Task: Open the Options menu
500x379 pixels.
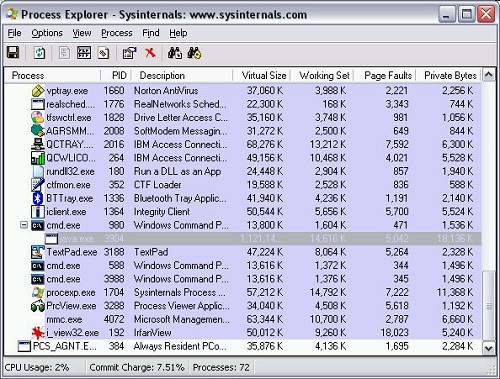Action: tap(47, 33)
